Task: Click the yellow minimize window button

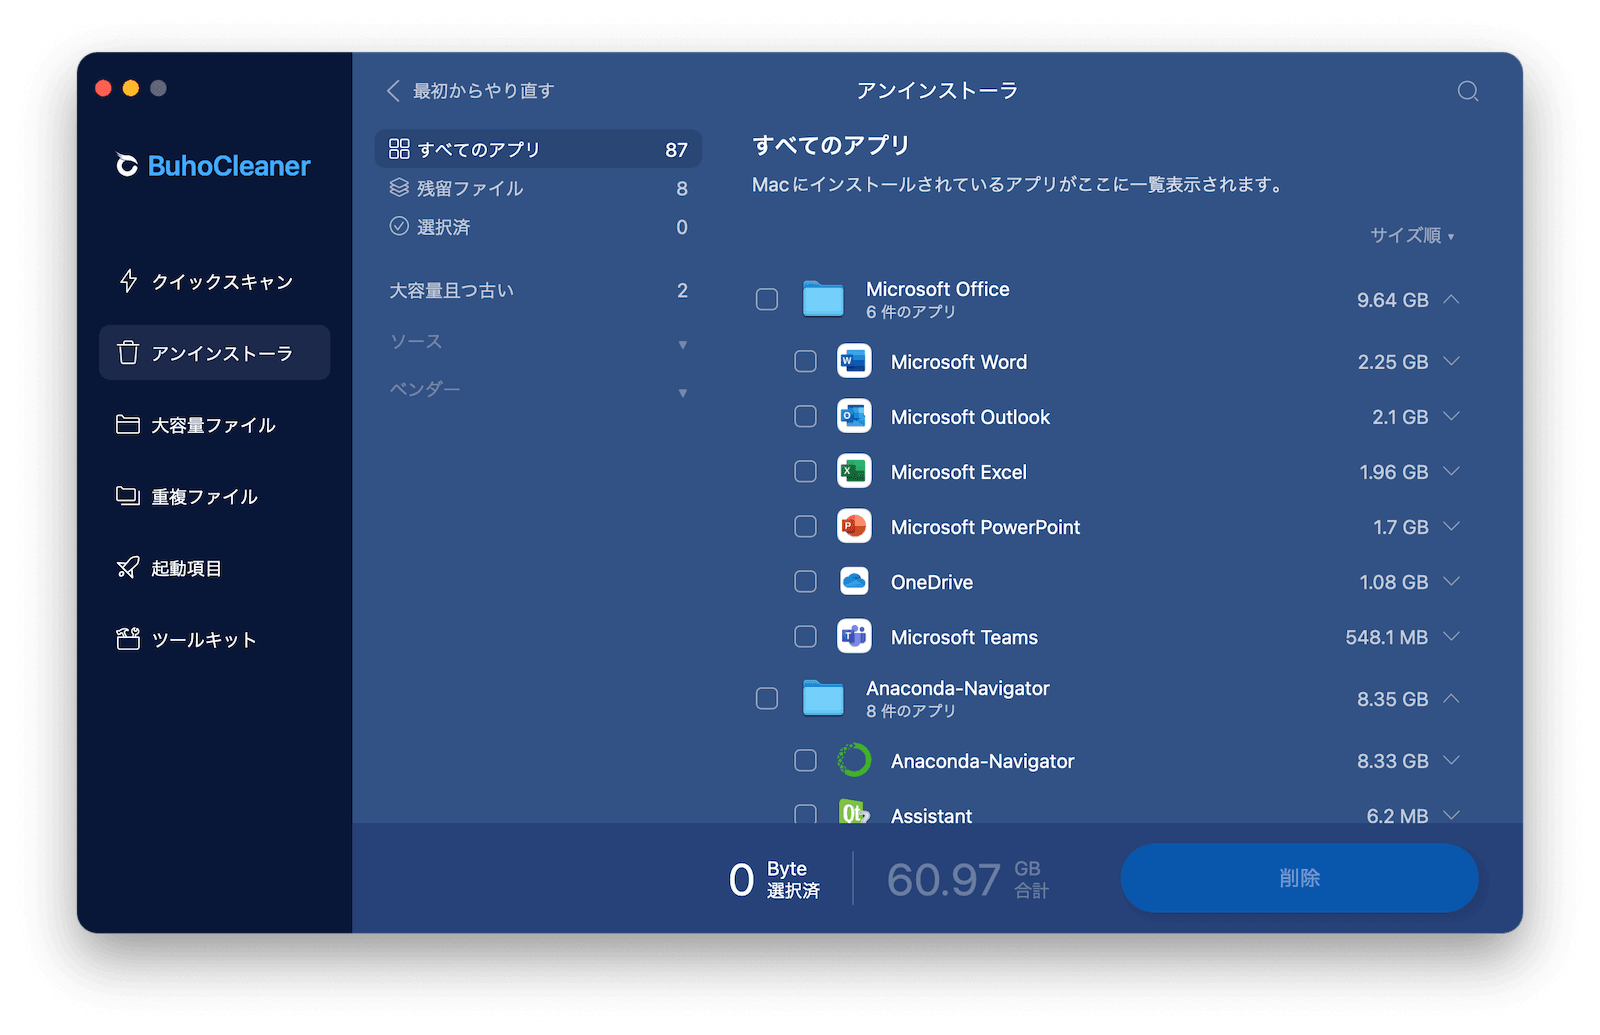Action: click(130, 88)
